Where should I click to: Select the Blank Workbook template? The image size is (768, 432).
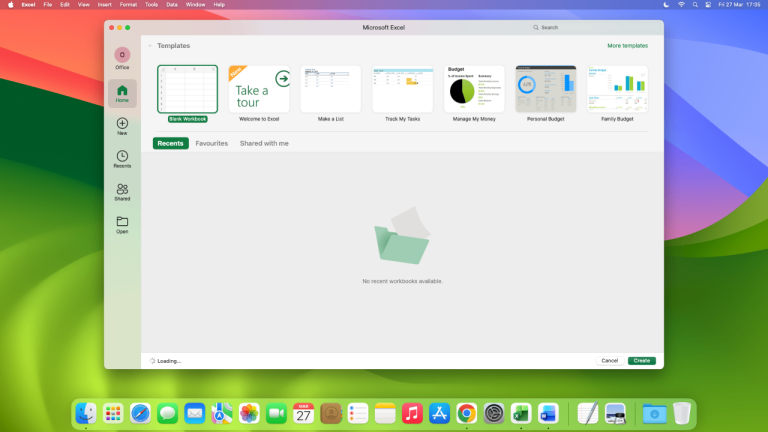[187, 89]
